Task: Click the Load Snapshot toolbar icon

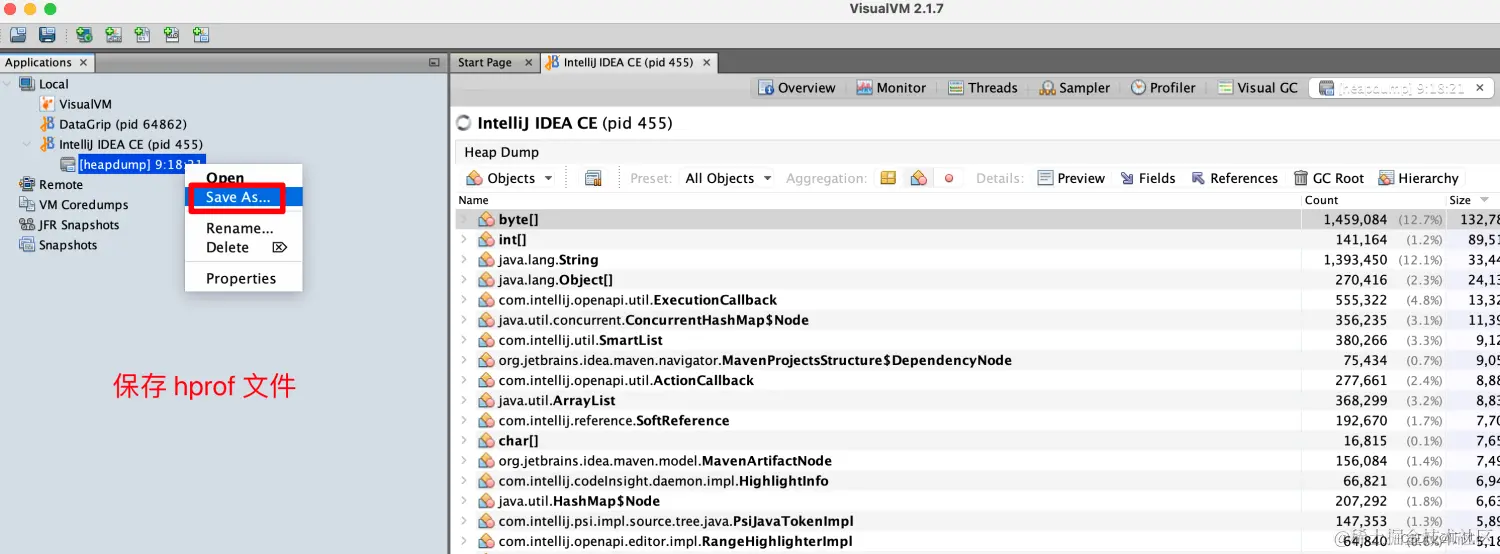Action: 18,35
